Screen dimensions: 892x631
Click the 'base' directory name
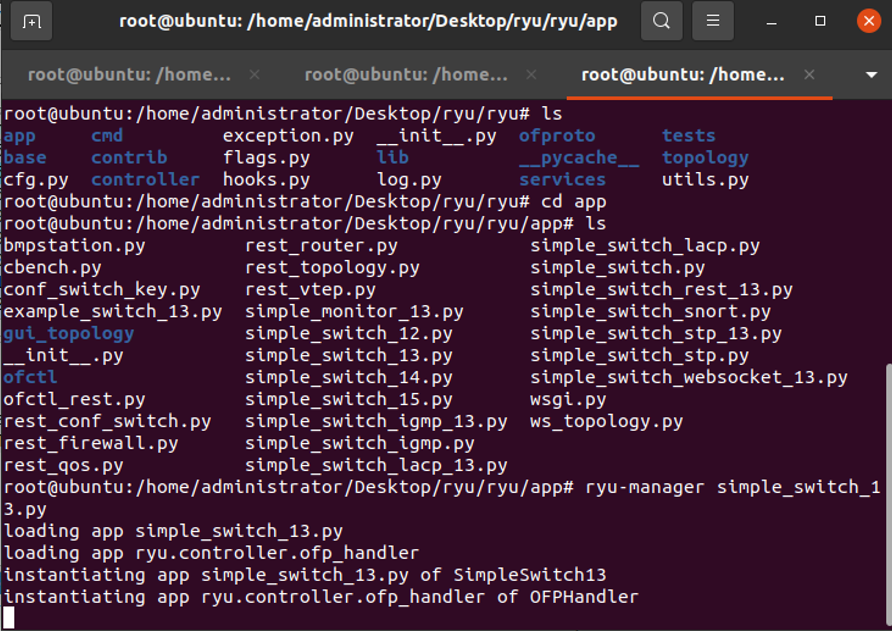pyautogui.click(x=25, y=158)
